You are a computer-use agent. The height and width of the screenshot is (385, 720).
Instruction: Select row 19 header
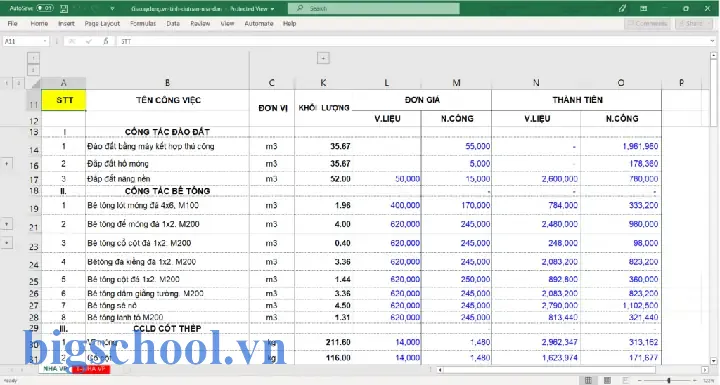click(34, 208)
